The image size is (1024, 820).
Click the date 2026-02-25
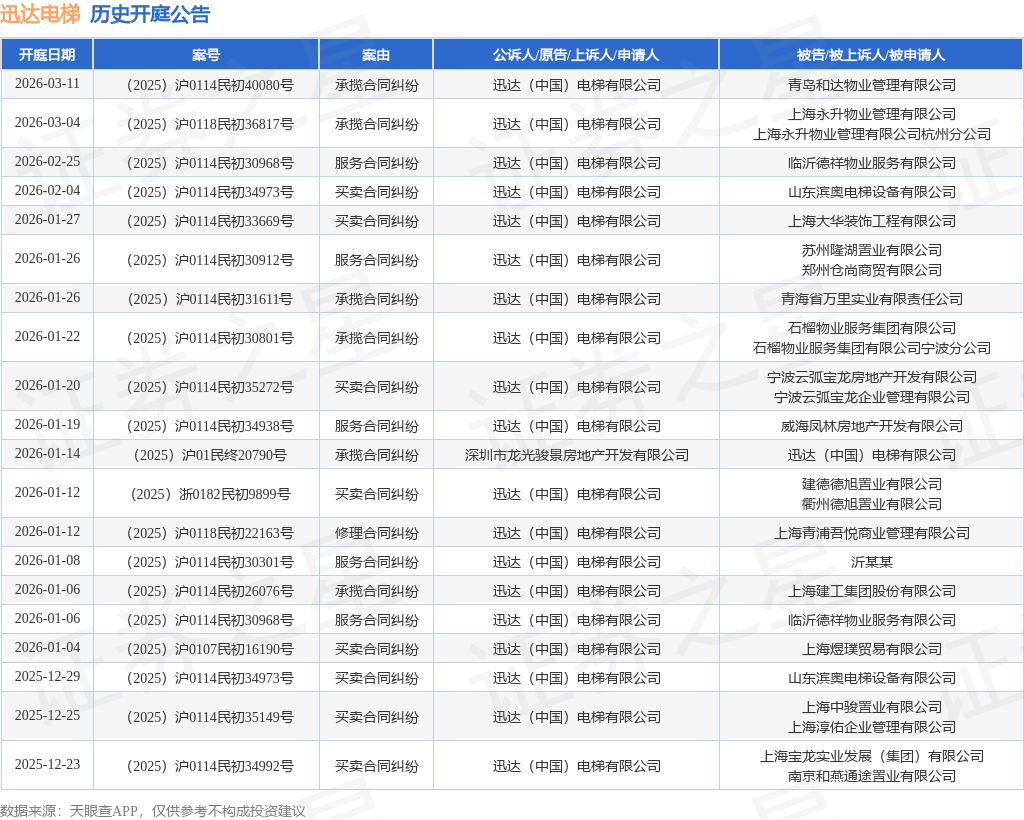pyautogui.click(x=47, y=161)
